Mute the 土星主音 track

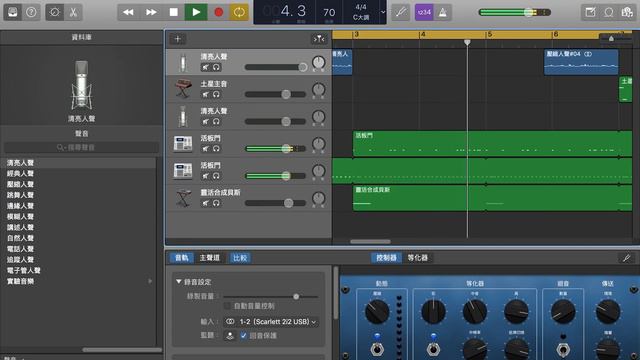tap(205, 94)
